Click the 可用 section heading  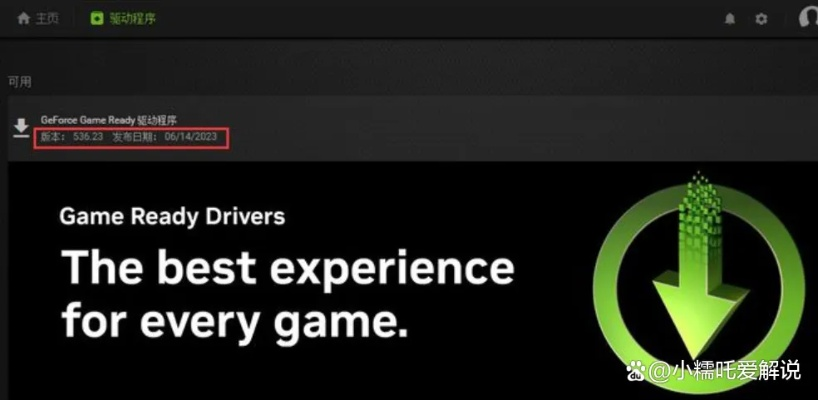(x=19, y=82)
